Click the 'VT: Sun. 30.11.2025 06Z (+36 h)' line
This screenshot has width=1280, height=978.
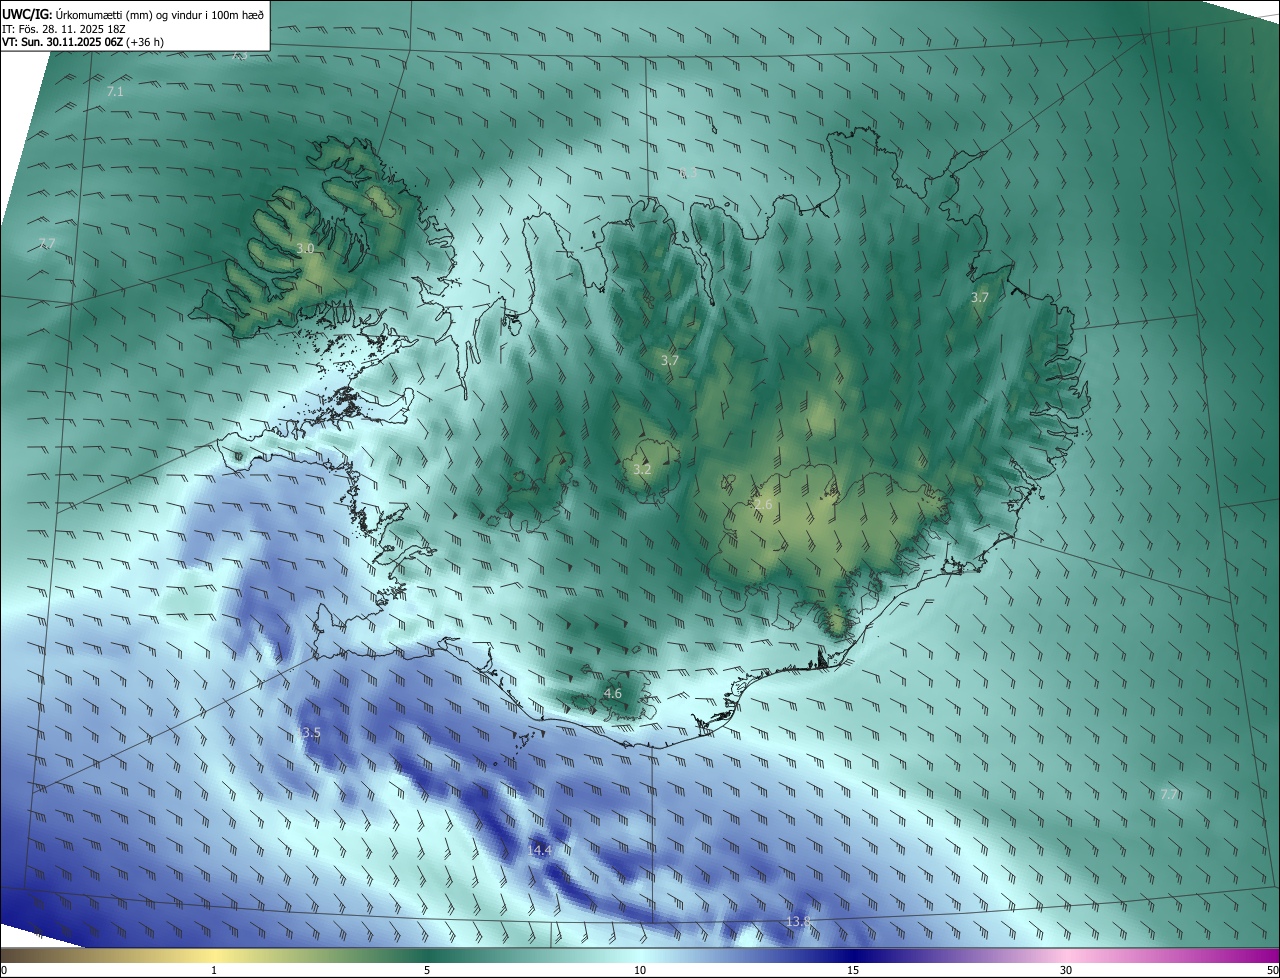[x=83, y=42]
